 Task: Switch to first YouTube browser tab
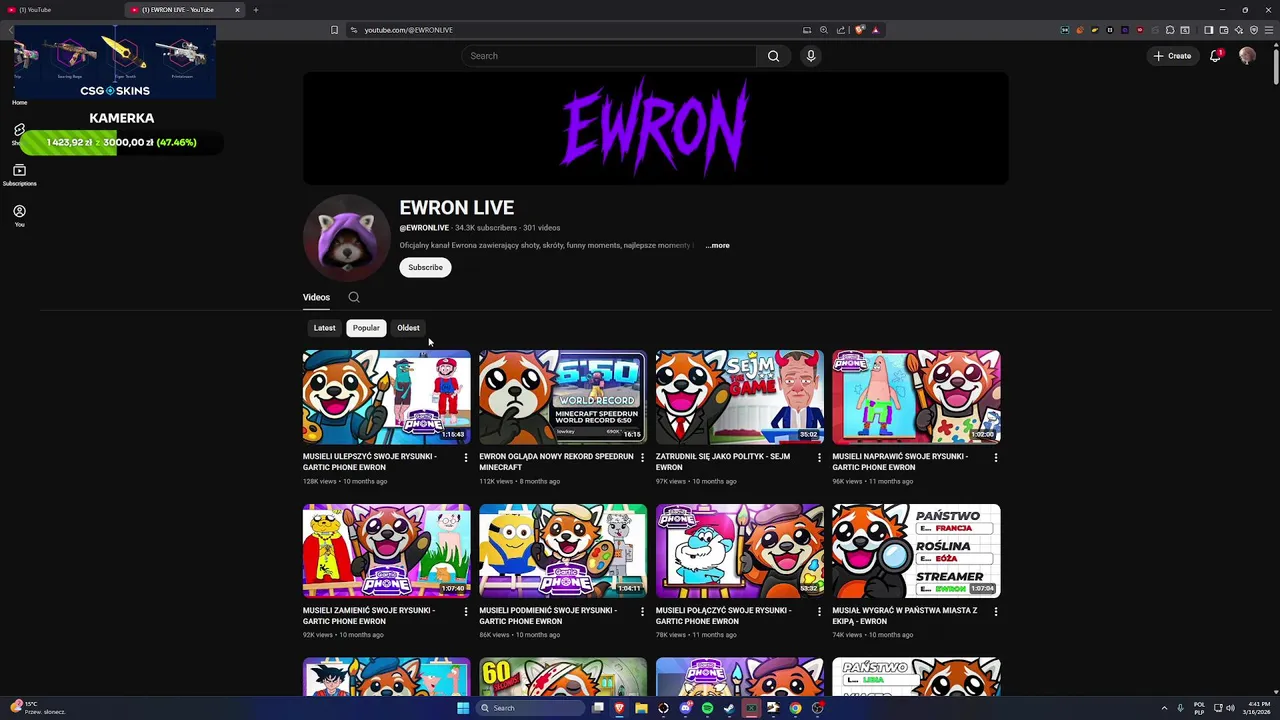click(60, 10)
